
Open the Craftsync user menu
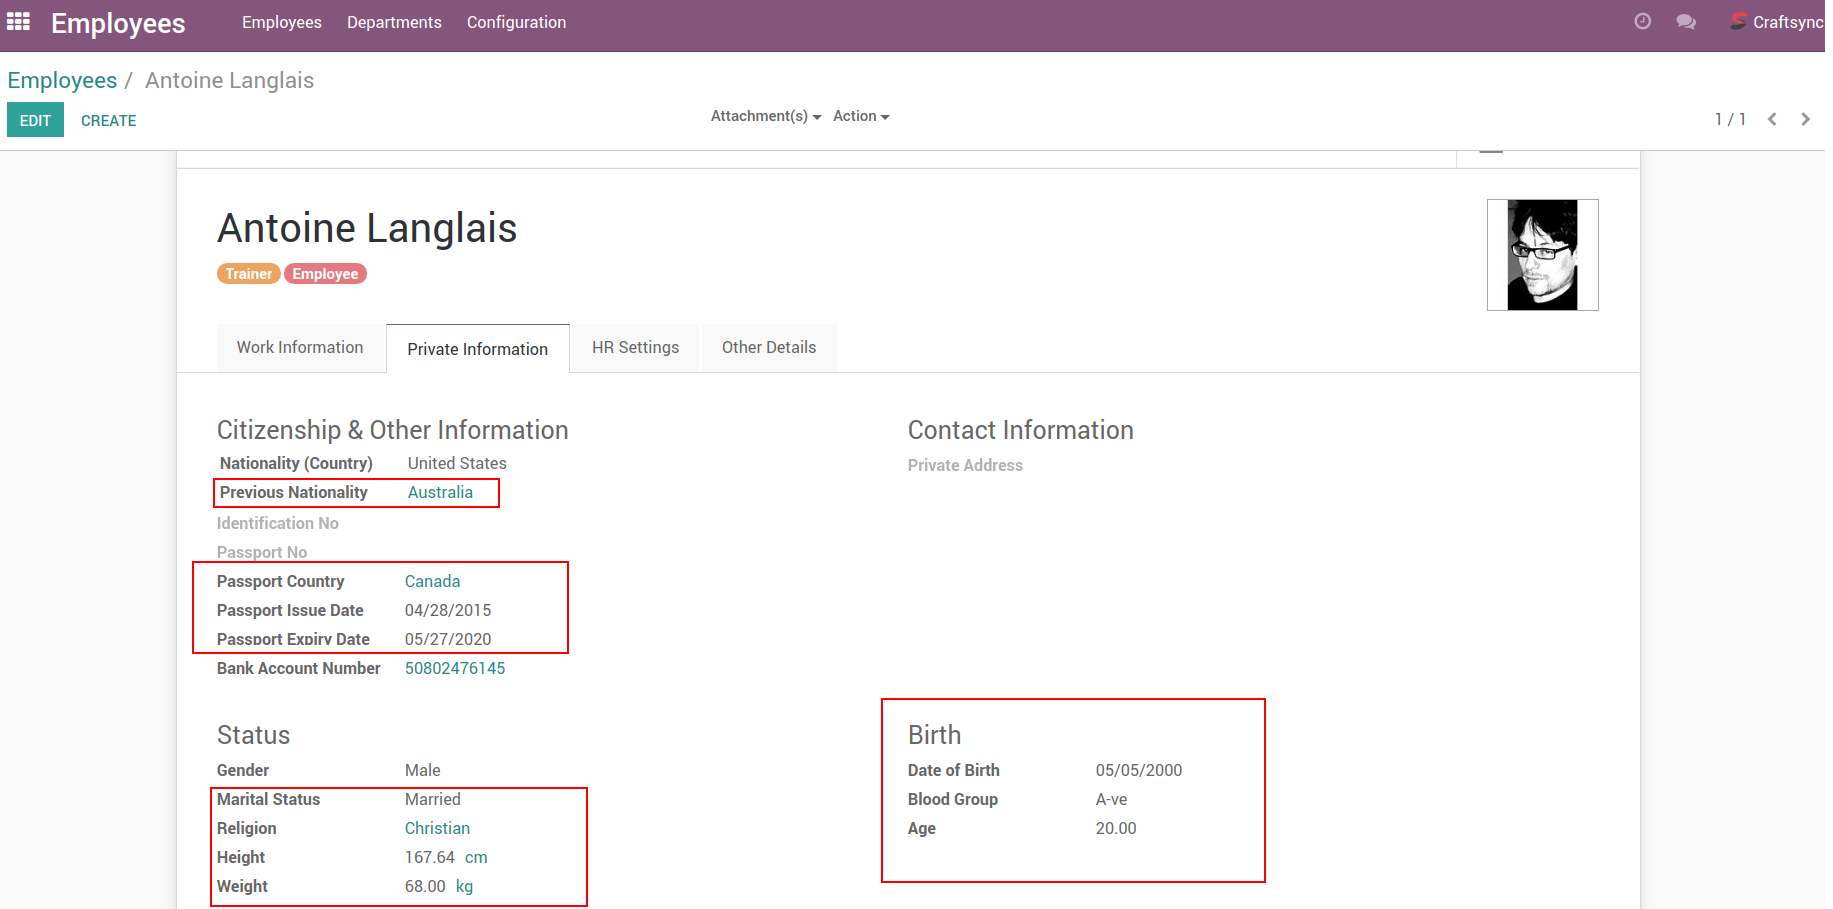(1787, 22)
